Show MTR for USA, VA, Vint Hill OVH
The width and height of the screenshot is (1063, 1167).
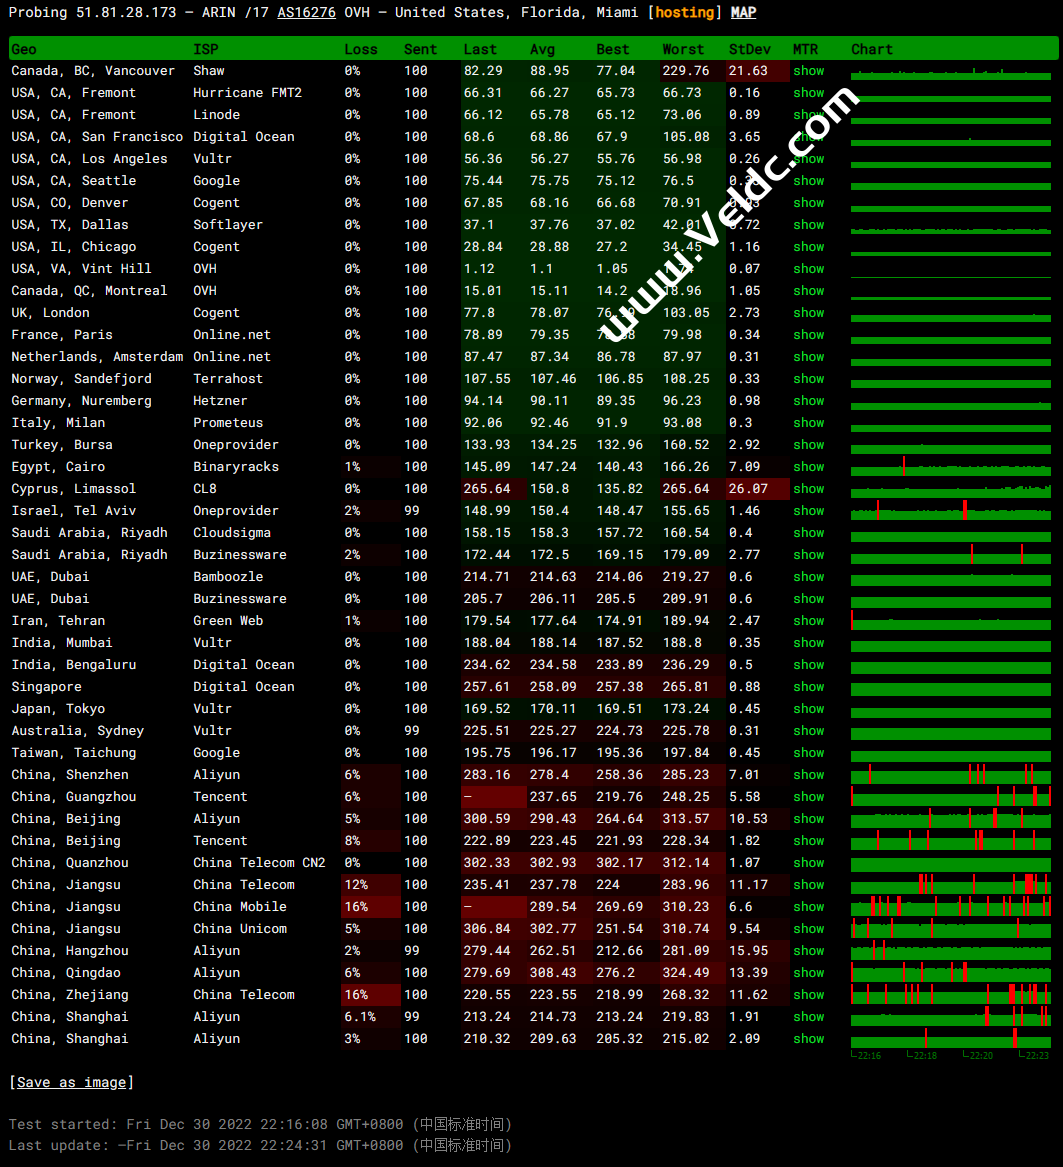click(808, 269)
